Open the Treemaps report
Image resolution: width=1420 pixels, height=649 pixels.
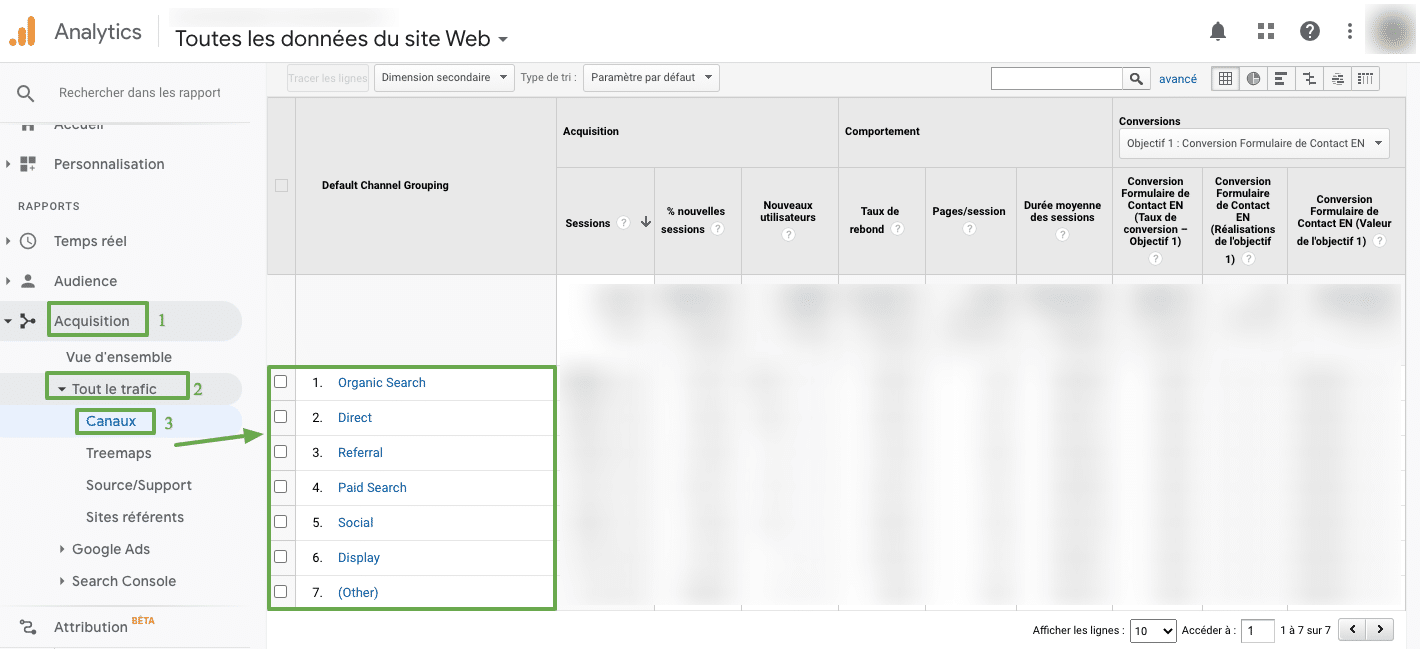118,453
